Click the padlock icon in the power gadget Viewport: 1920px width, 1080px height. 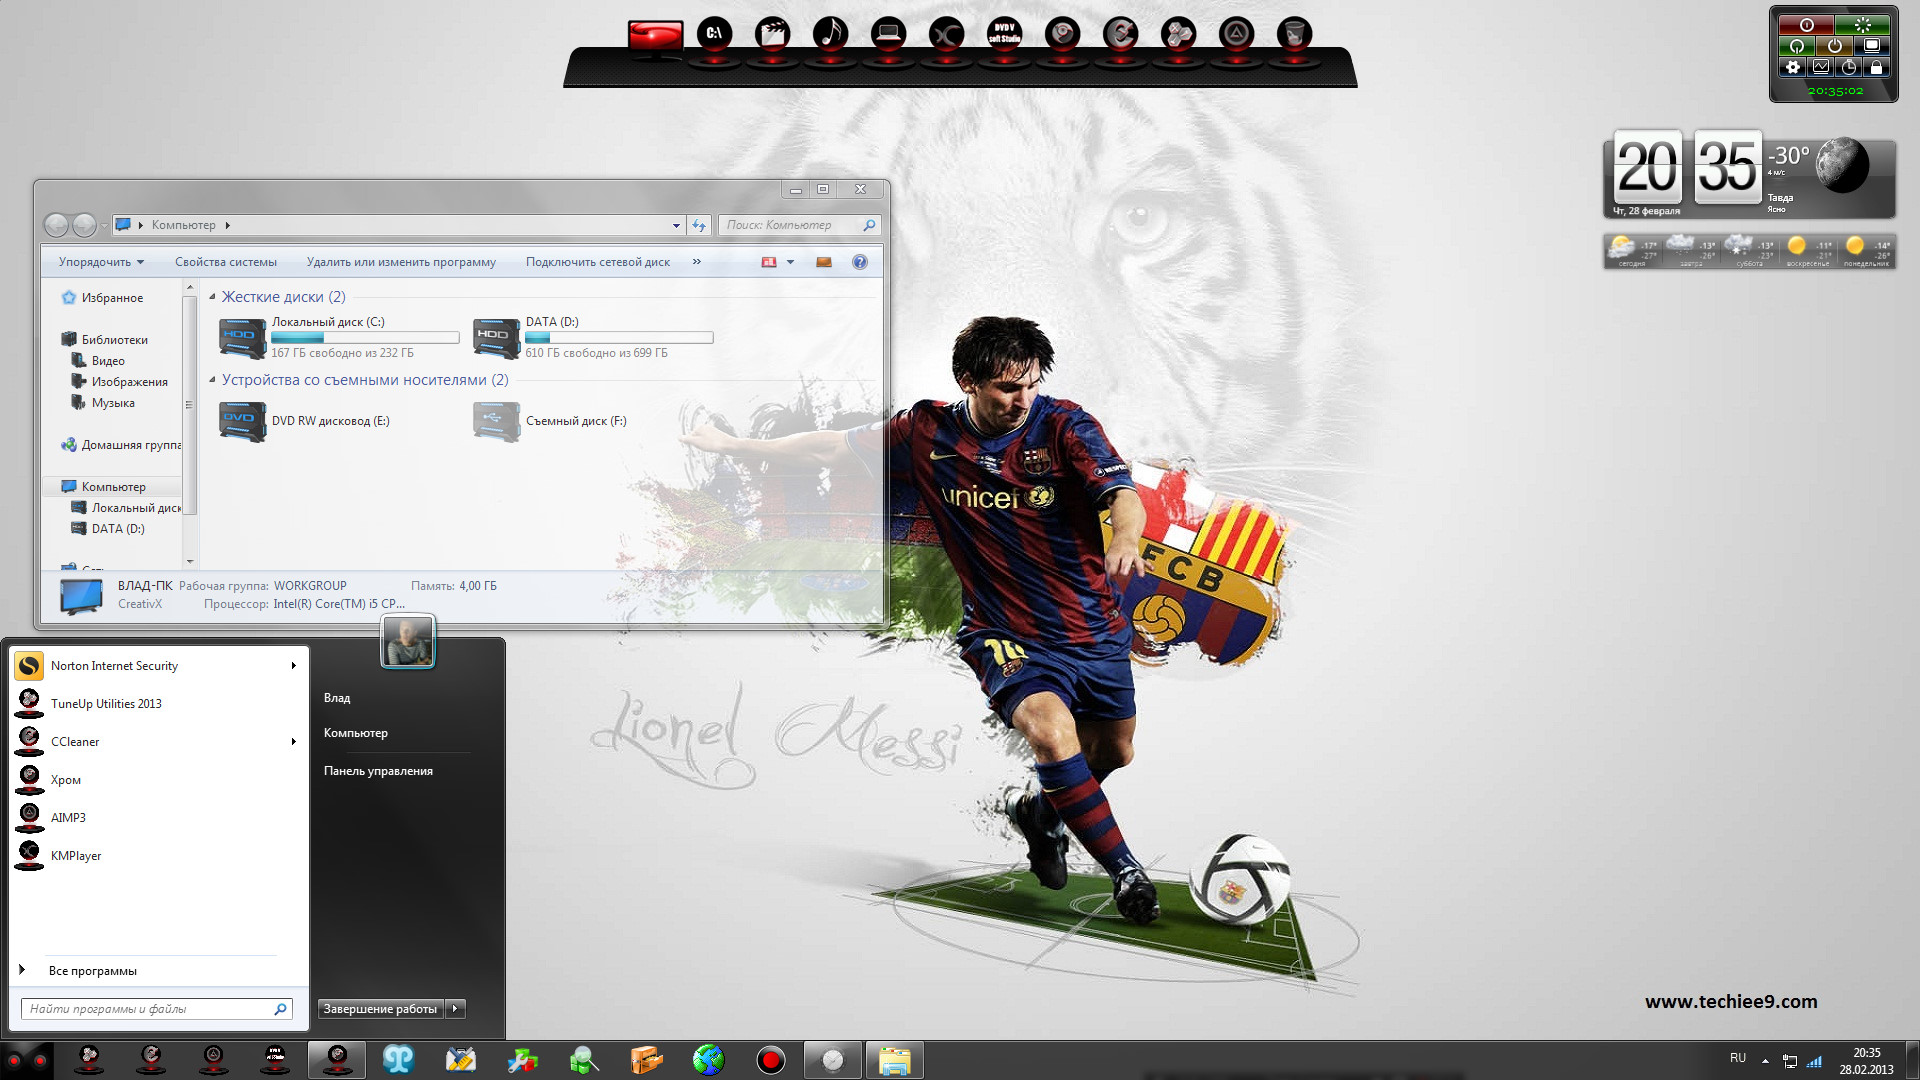tap(1876, 68)
